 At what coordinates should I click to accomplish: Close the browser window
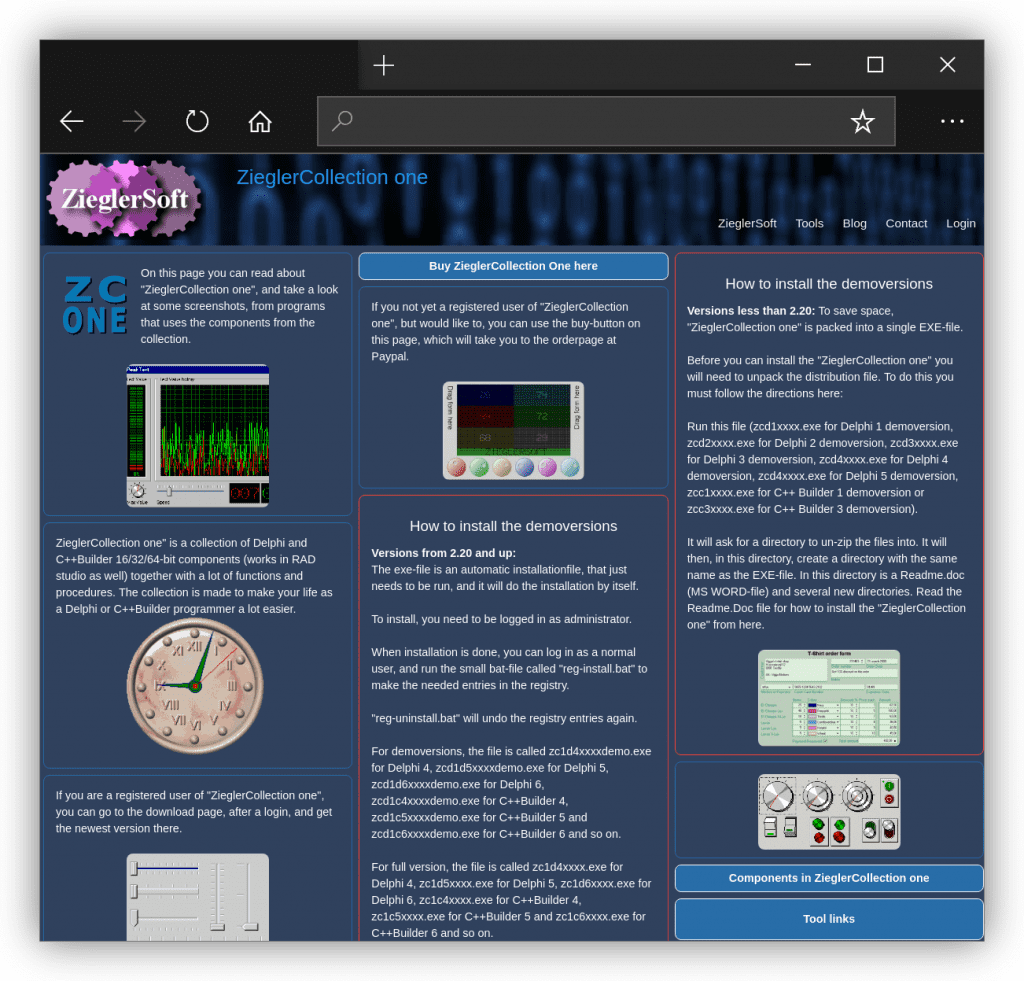pos(948,65)
